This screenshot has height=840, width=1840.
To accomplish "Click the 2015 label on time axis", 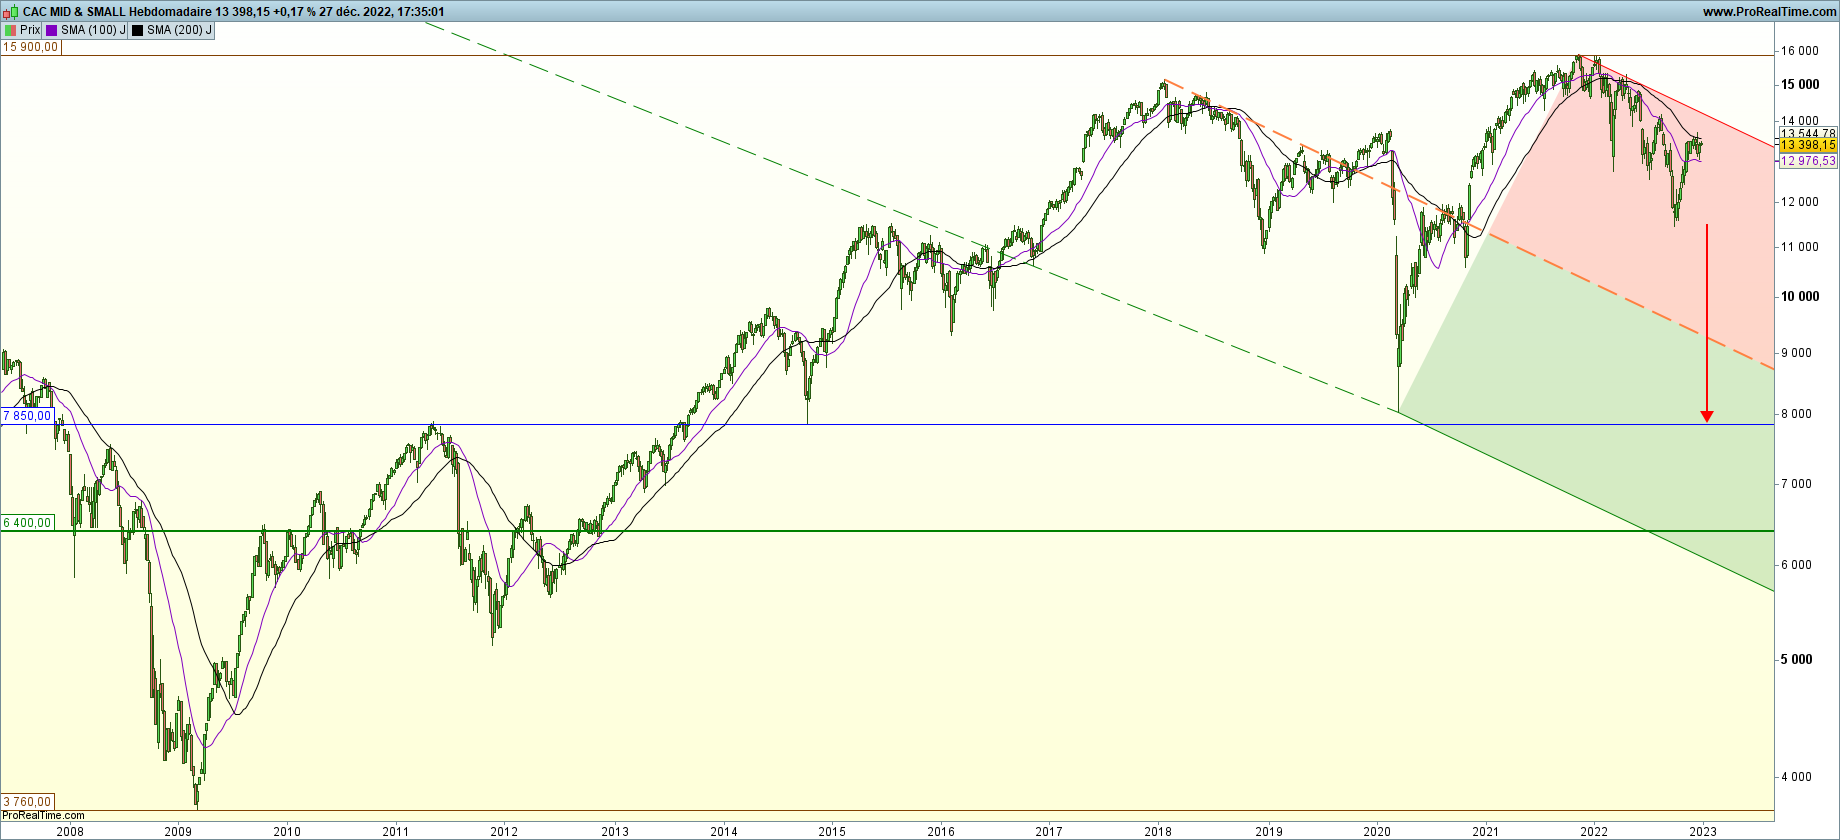I will click(x=832, y=831).
